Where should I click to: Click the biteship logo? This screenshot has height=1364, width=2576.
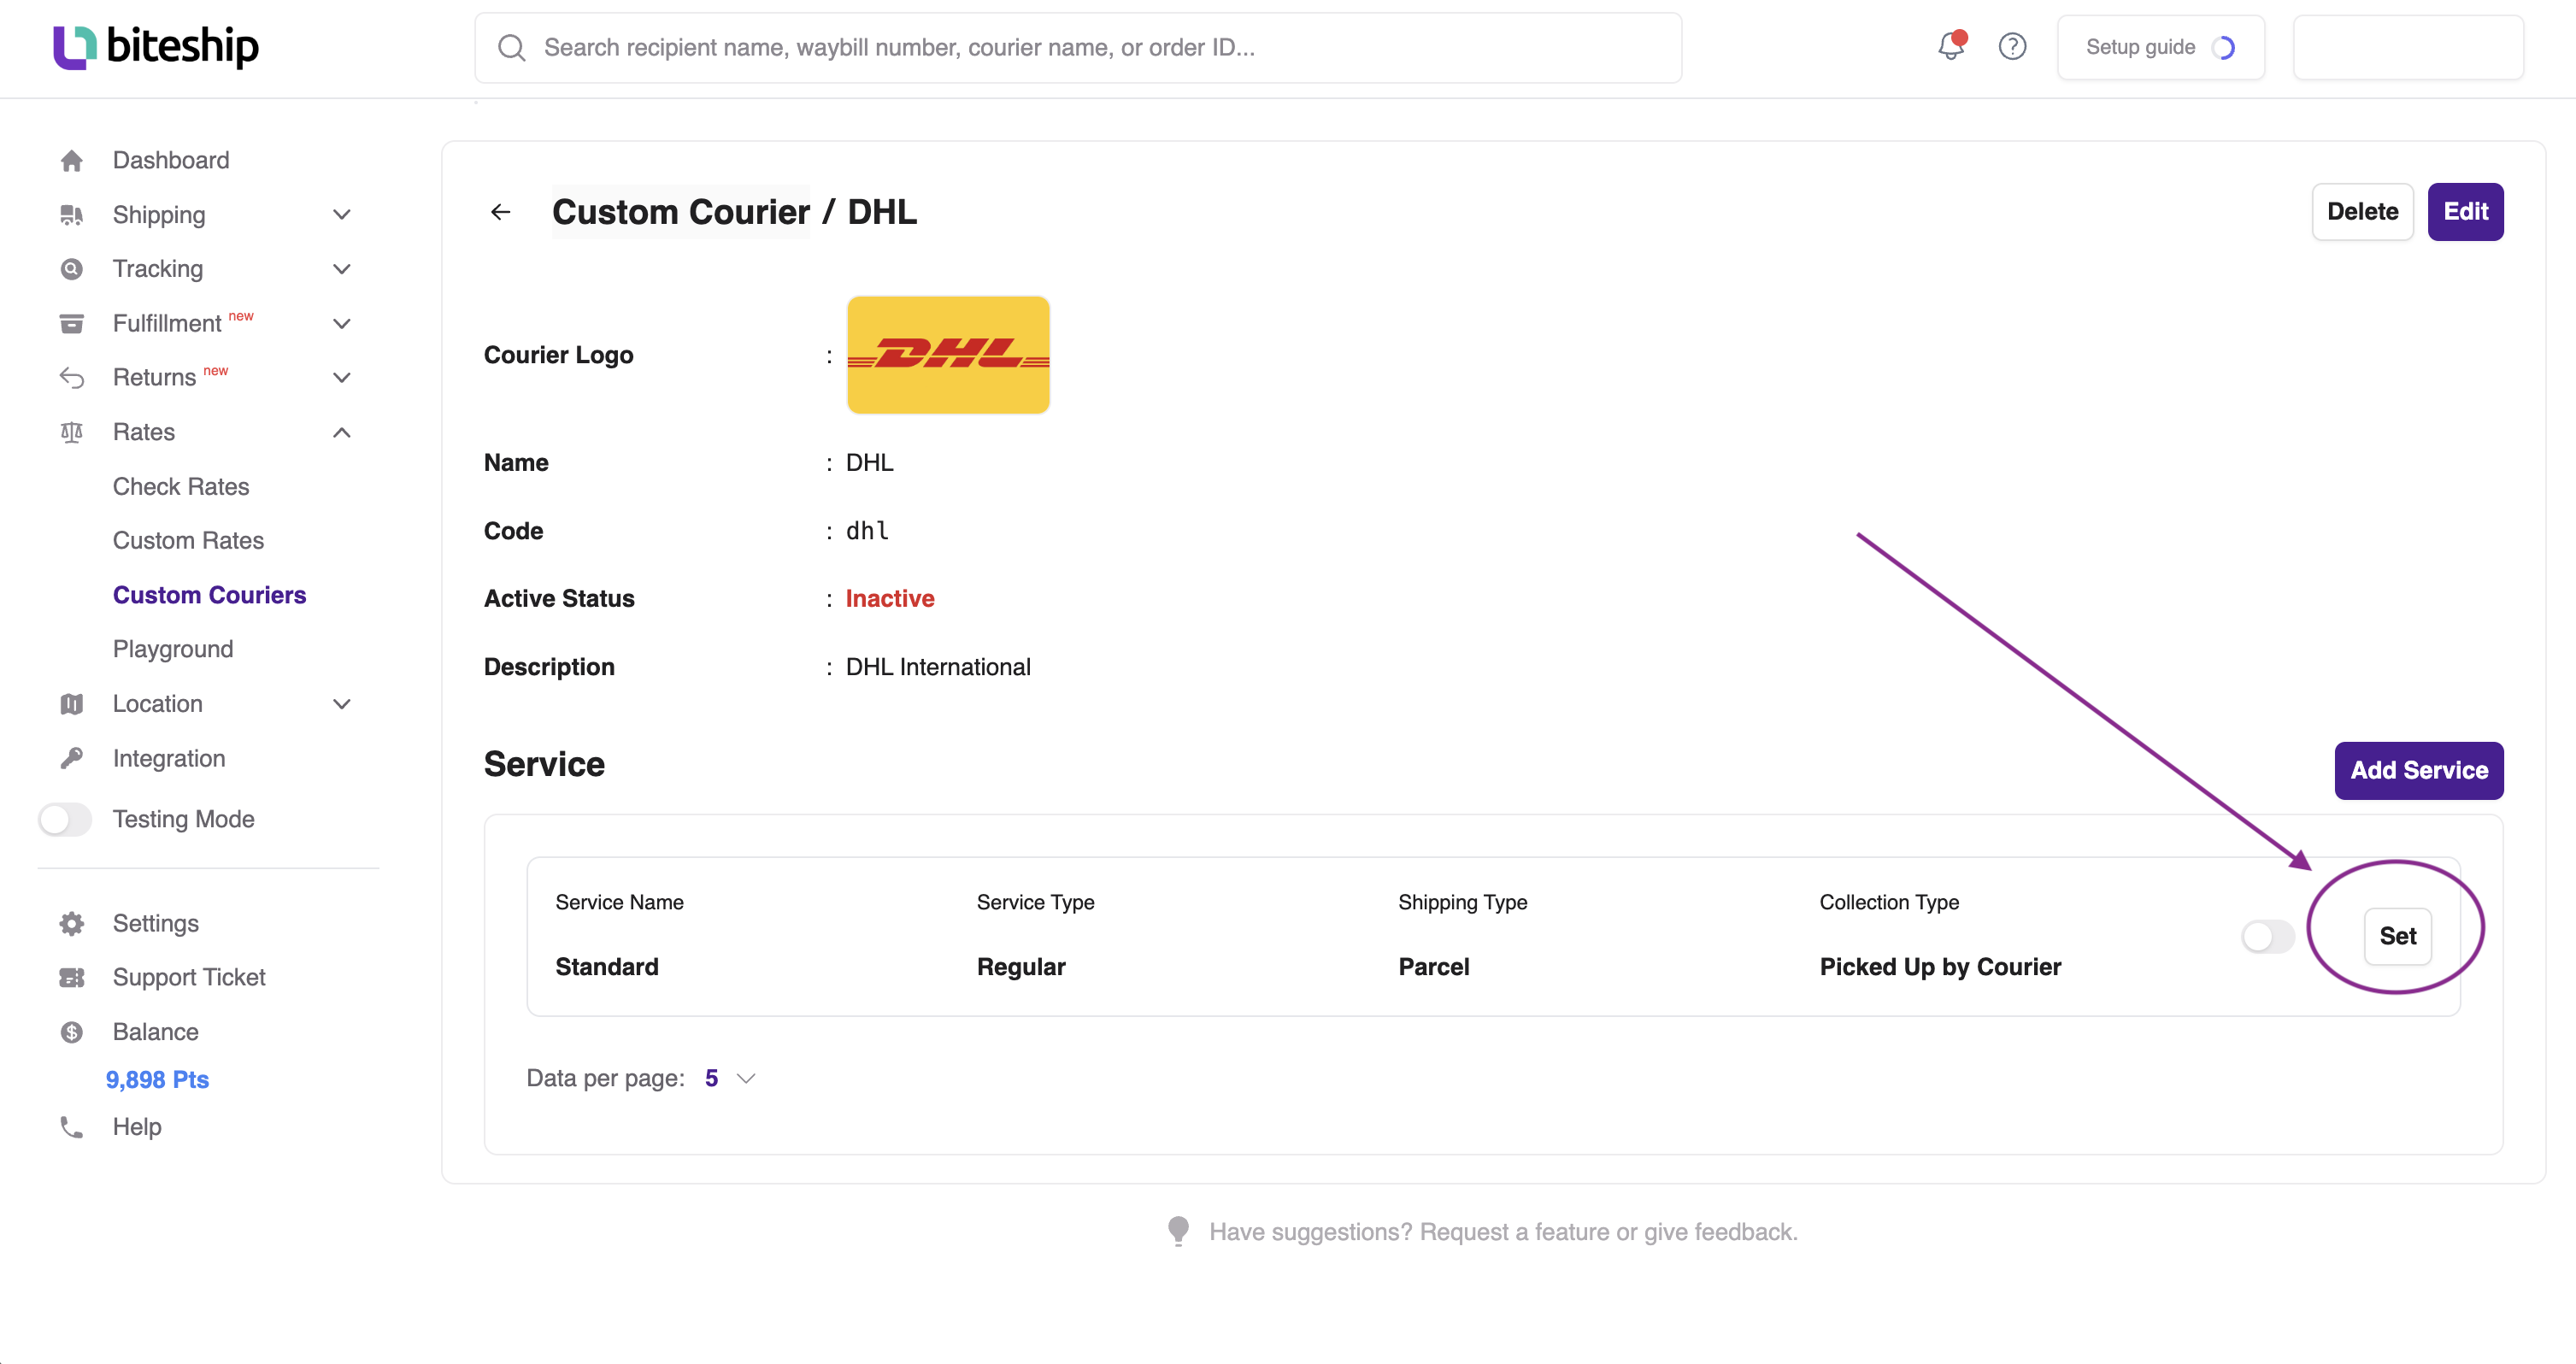(x=156, y=46)
